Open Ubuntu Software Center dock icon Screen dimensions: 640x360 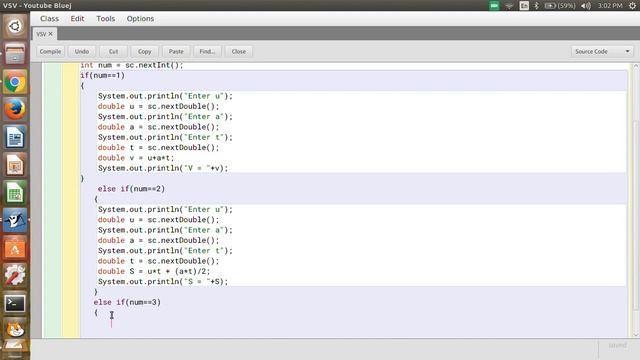[15, 248]
